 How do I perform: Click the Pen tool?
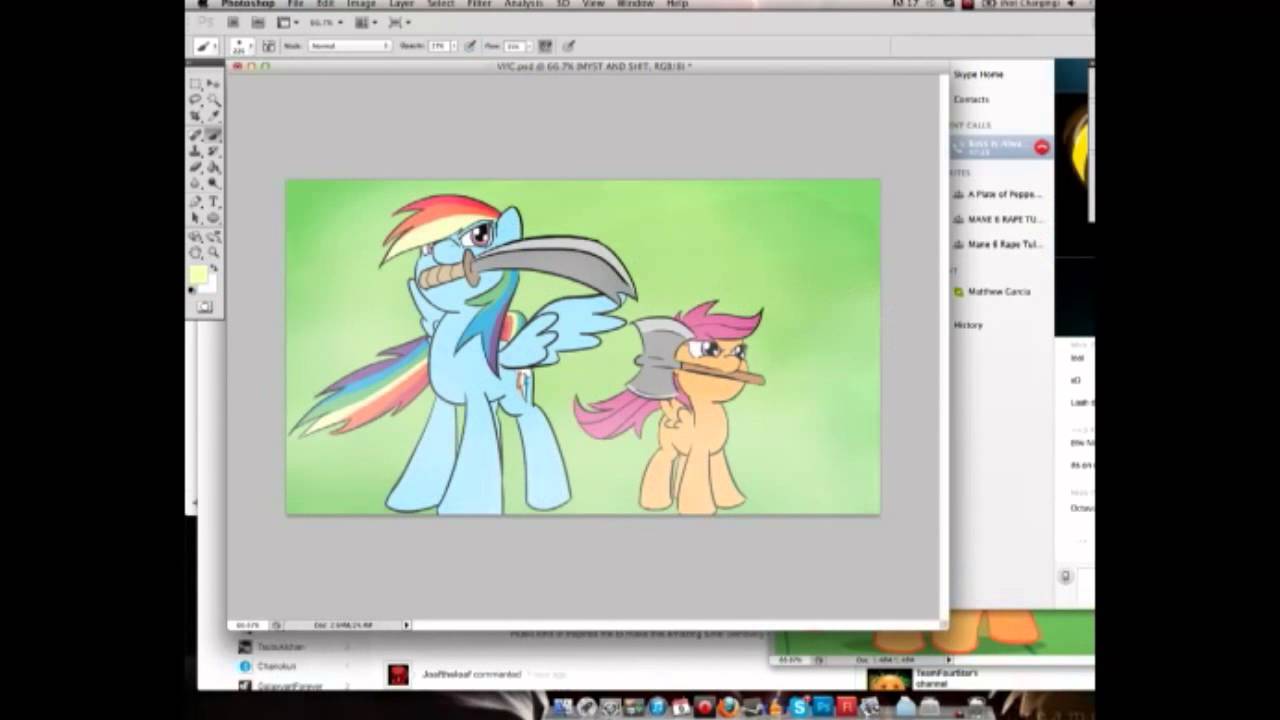point(196,201)
